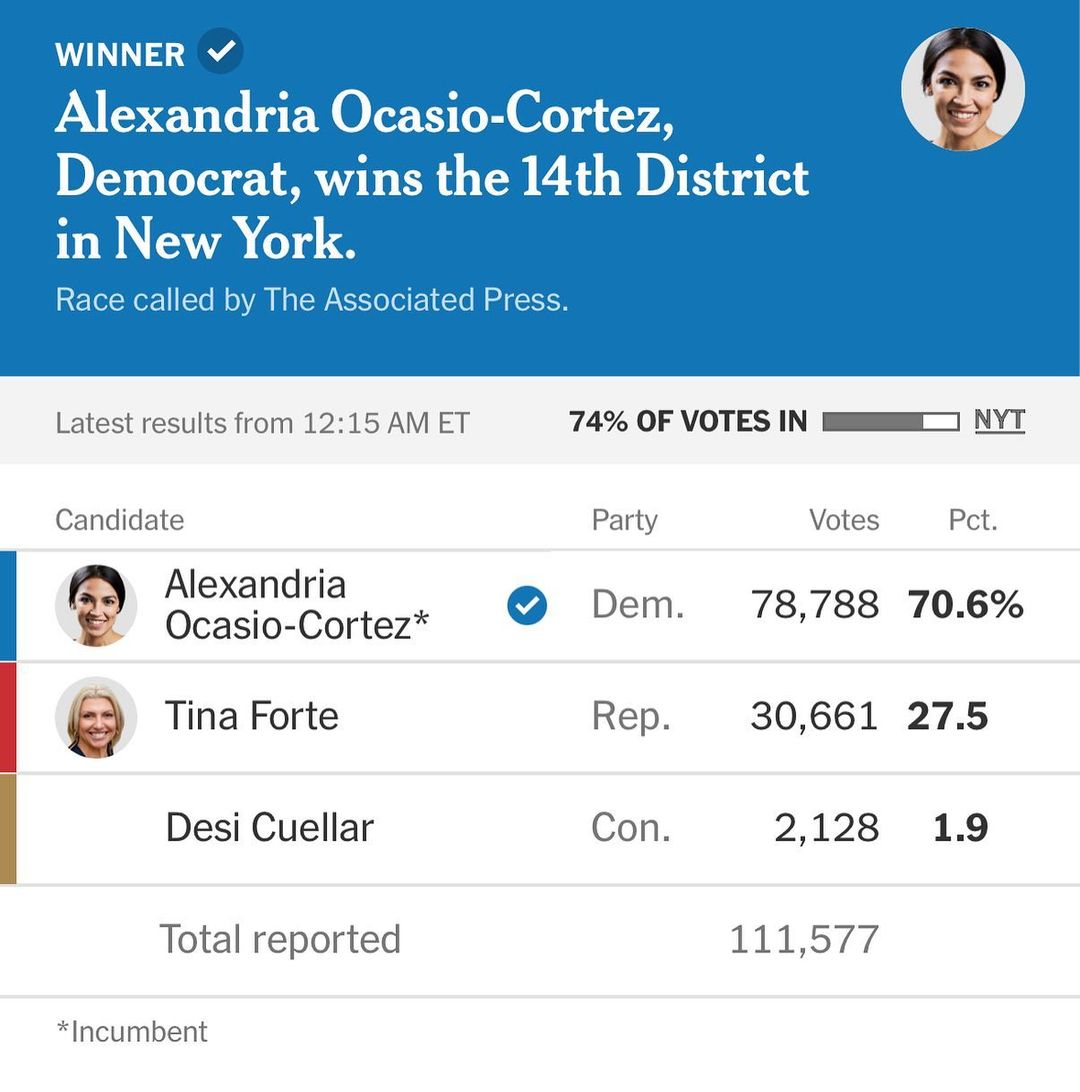Viewport: 1080px width, 1092px height.
Task: Click the blue winner checkmark in the Ocasio-Cortez row
Action: click(527, 606)
